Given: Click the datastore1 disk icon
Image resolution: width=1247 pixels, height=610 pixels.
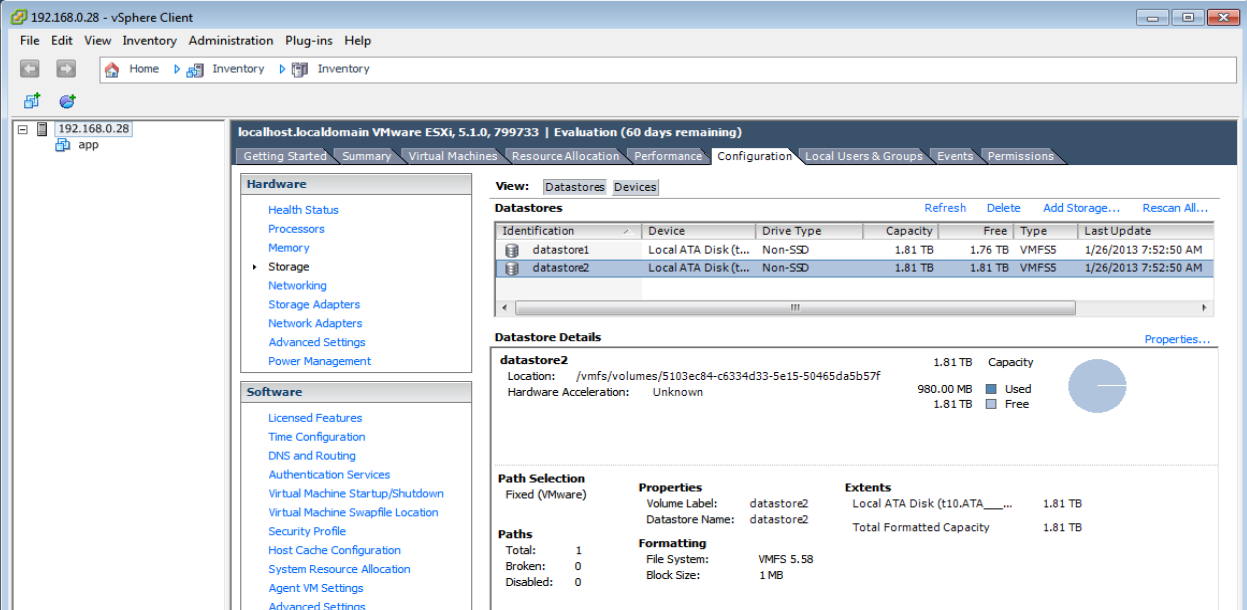Looking at the screenshot, I should (513, 250).
